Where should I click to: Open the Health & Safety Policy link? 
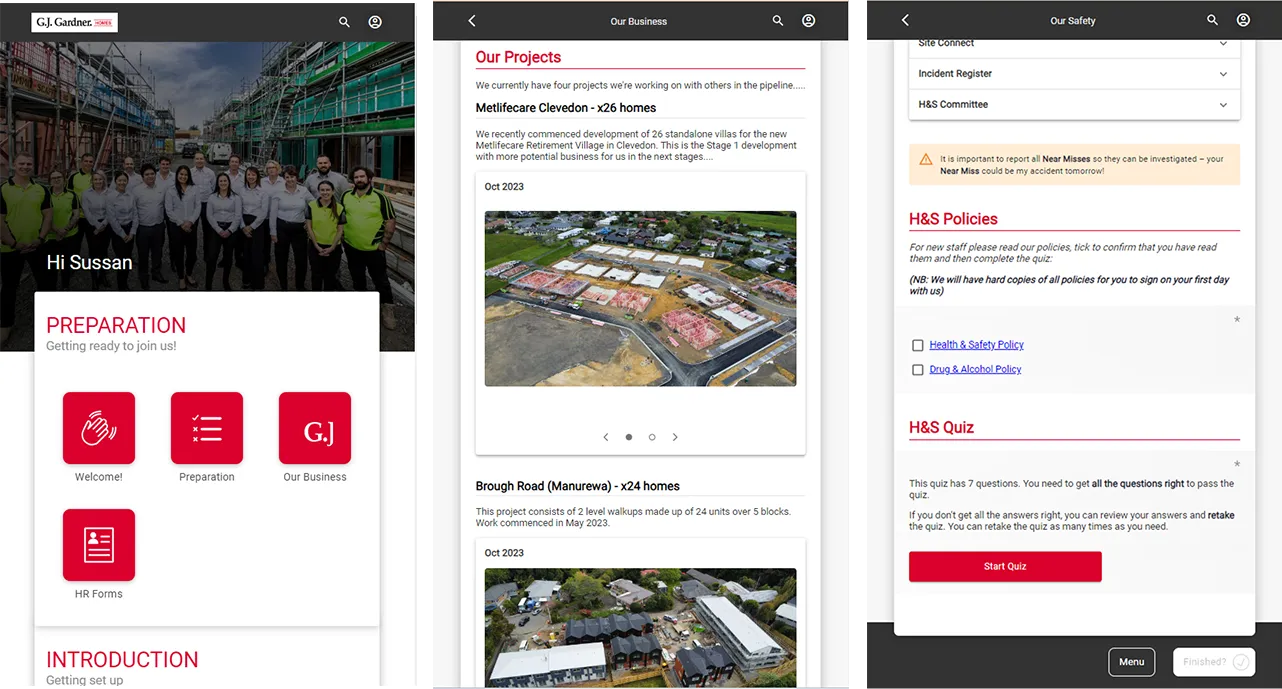976,345
